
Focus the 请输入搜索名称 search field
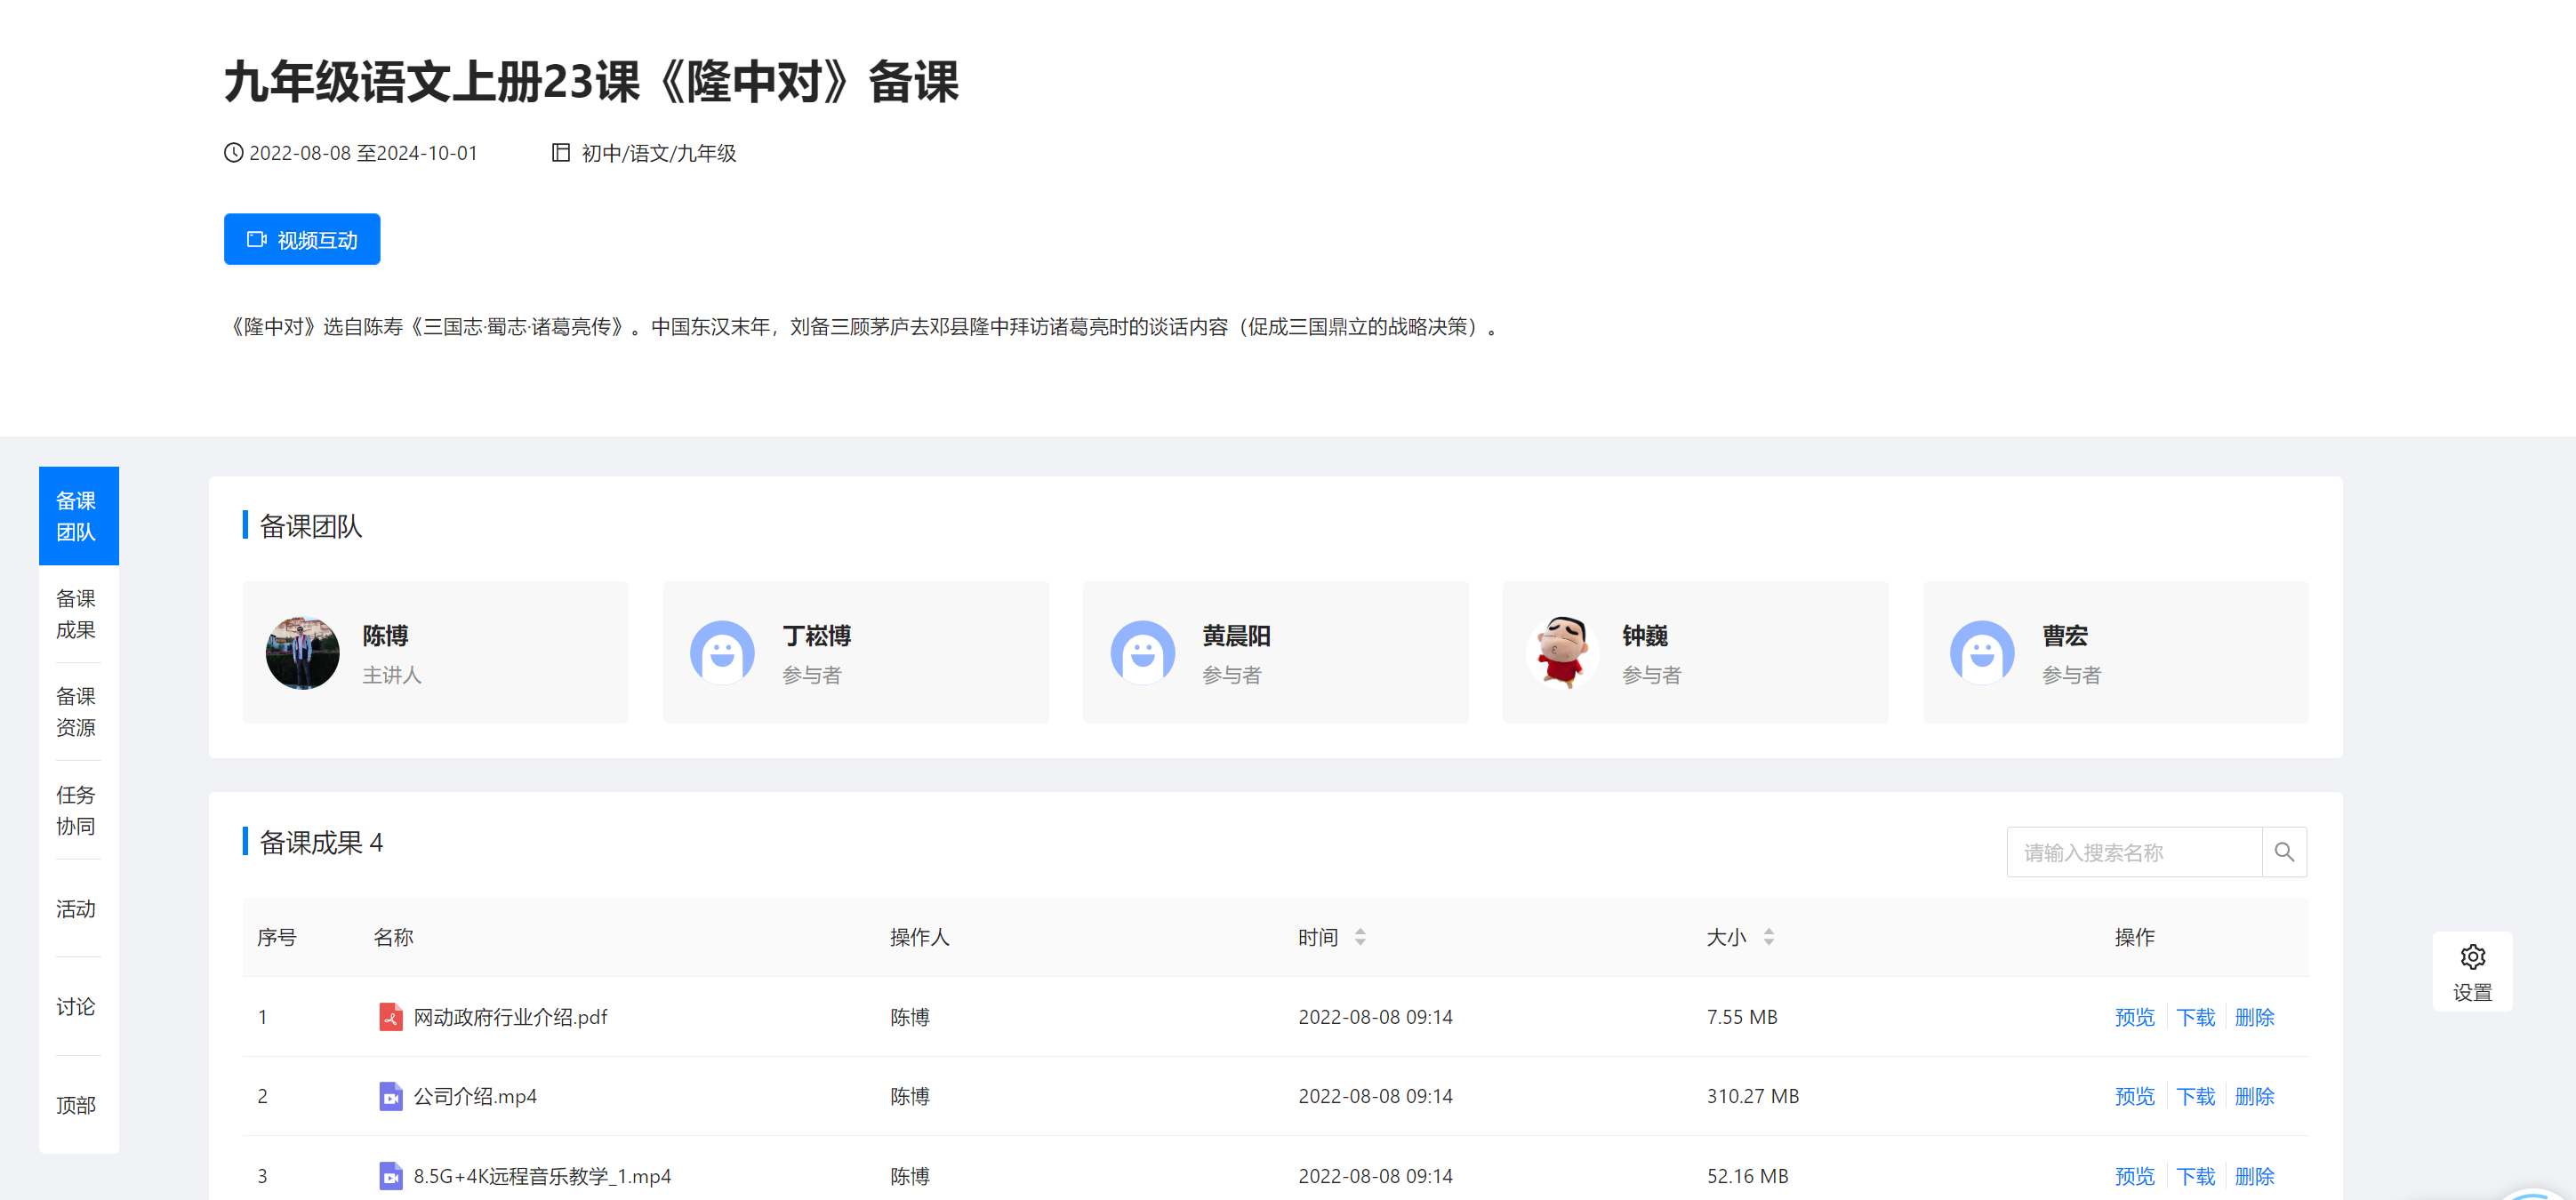click(2133, 852)
